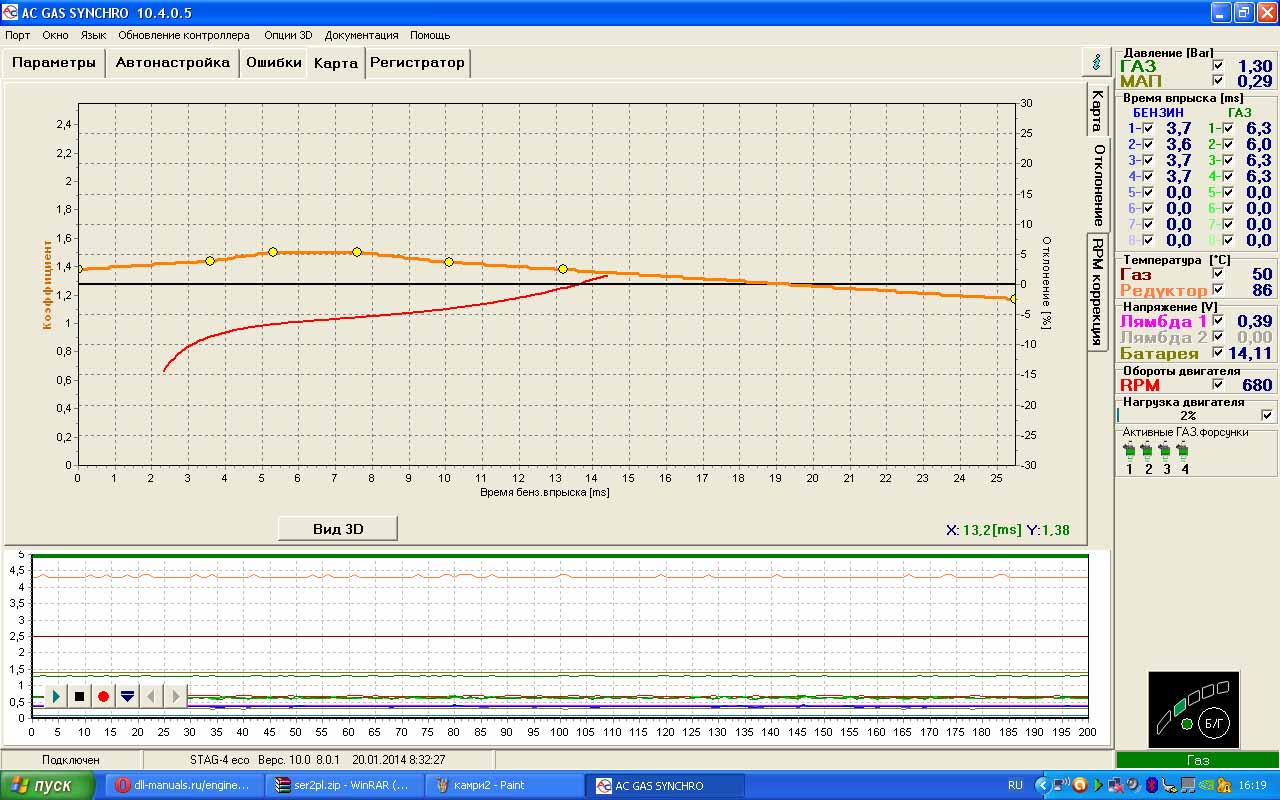
Task: Switch to the Opera dll-manuals.ru taskbar window
Action: (x=185, y=785)
